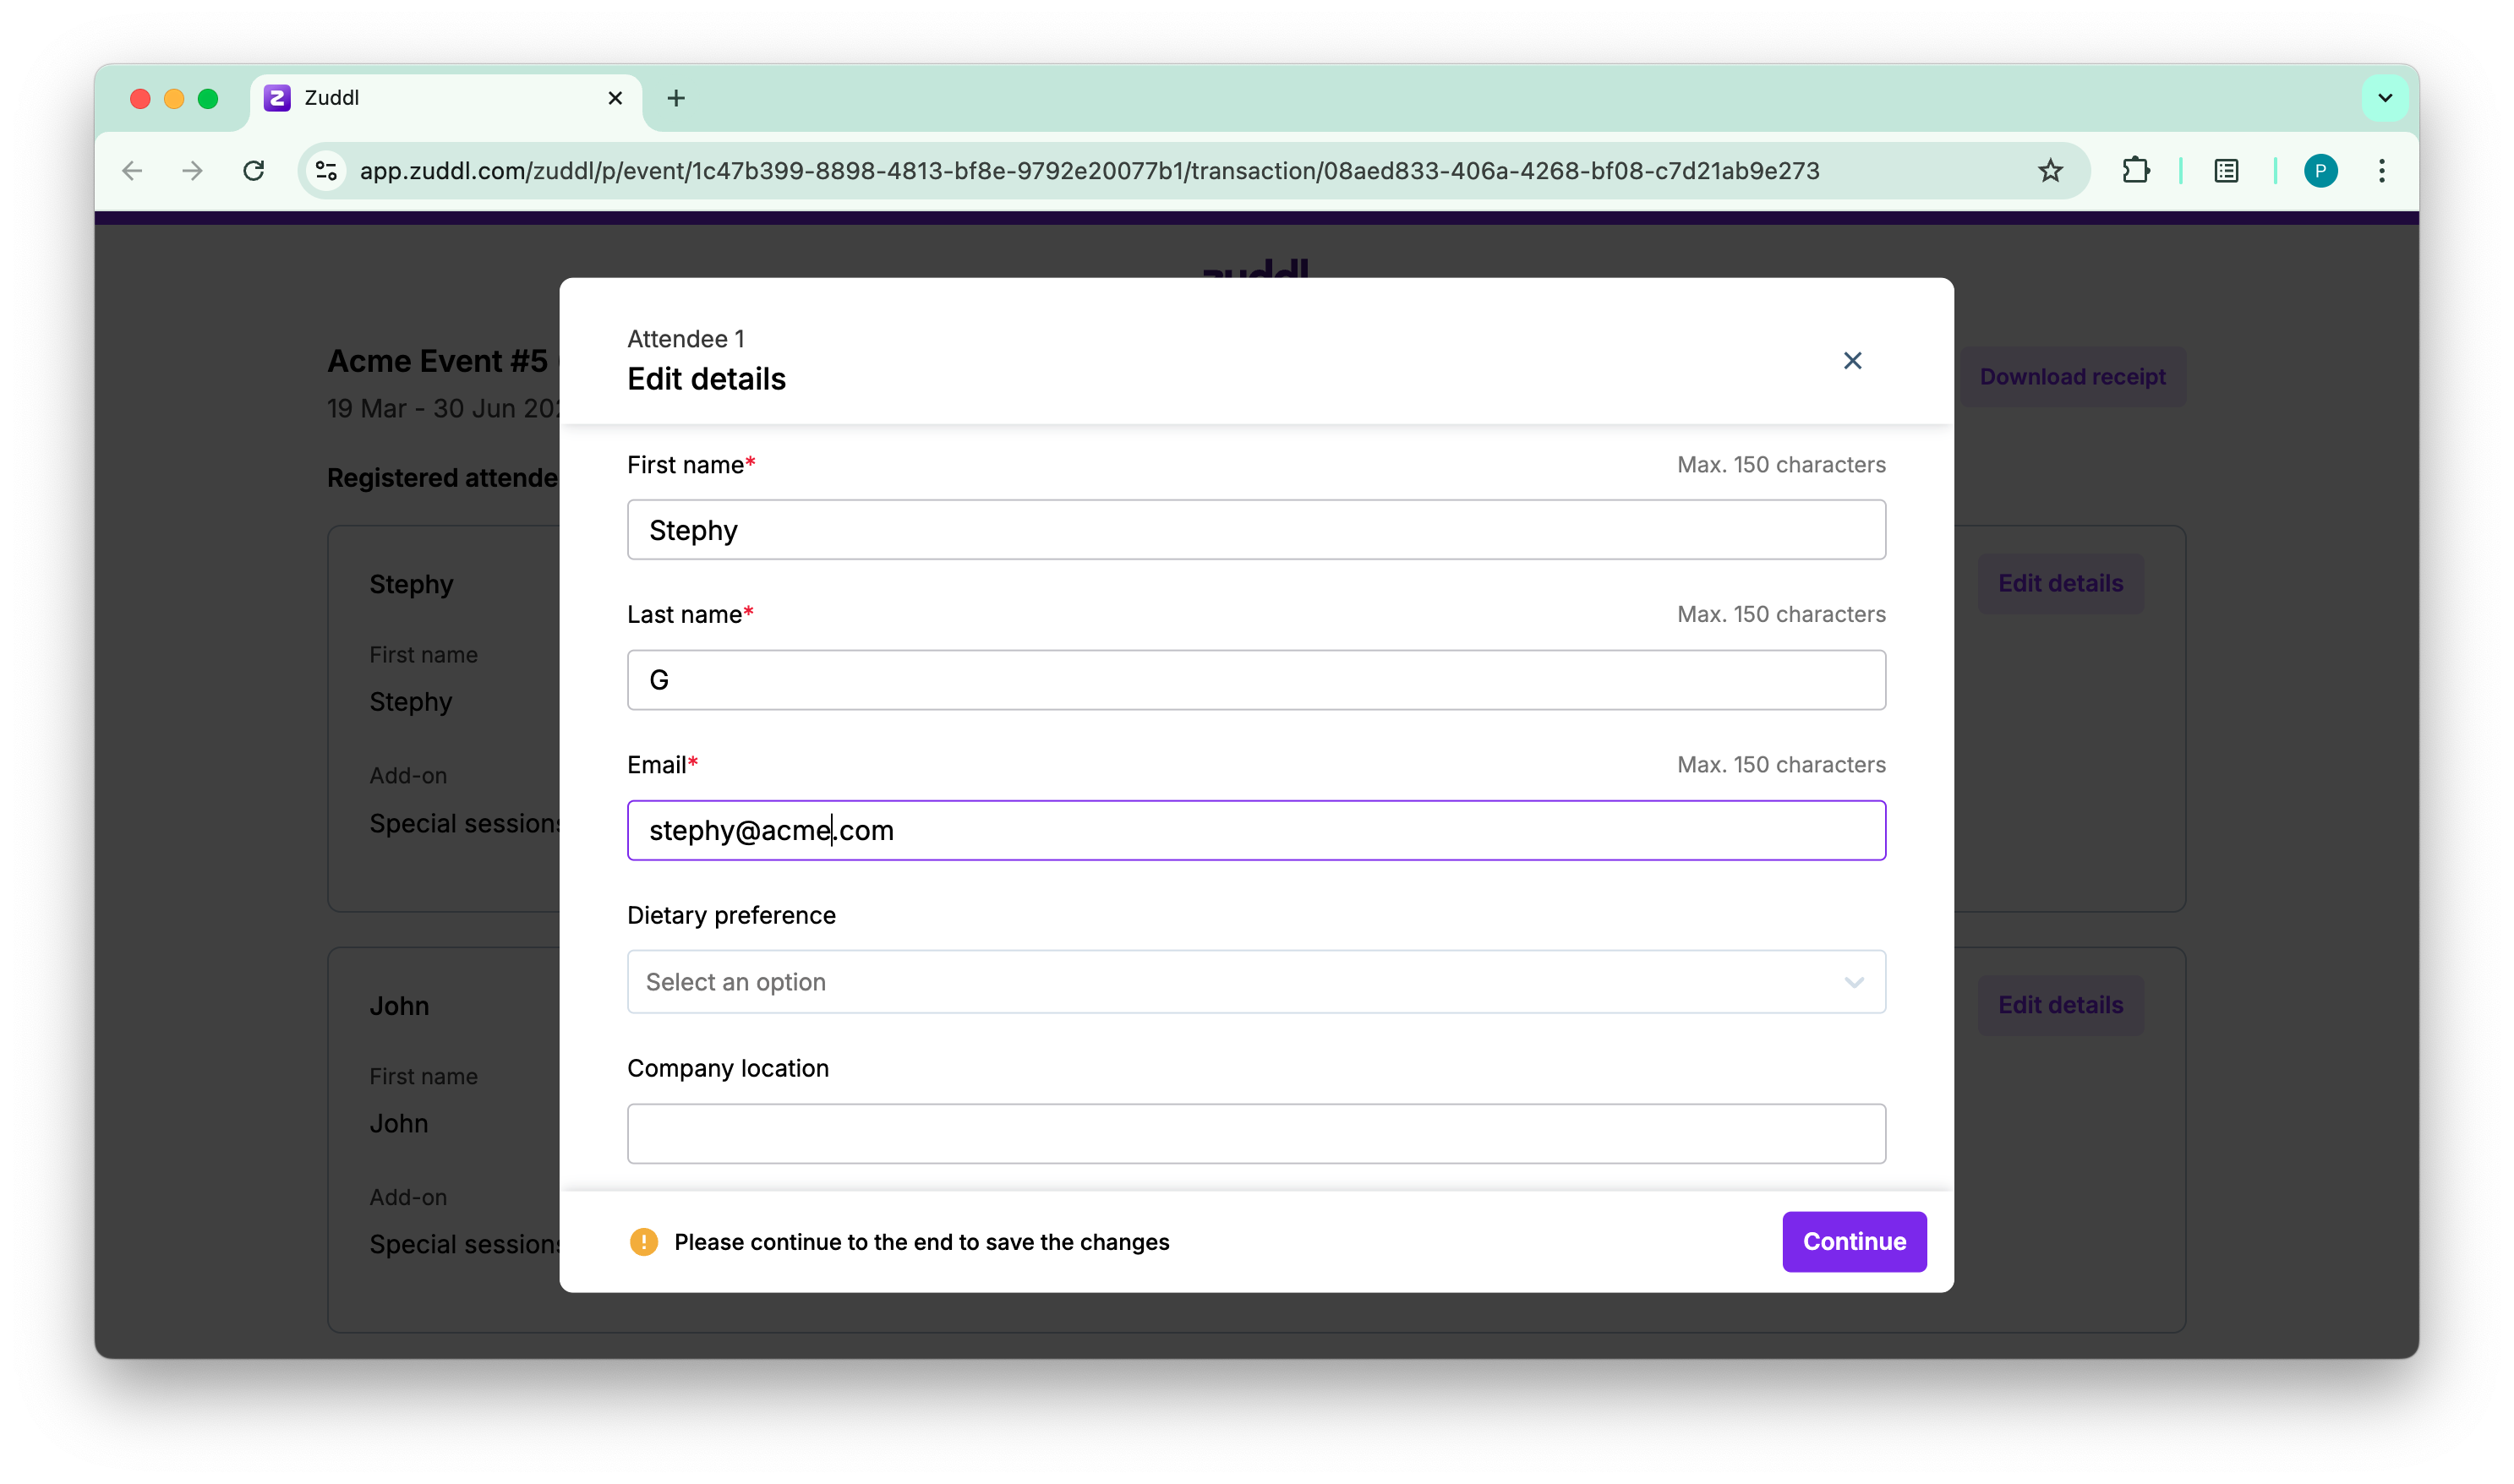View site information in the address bar
Image resolution: width=2514 pixels, height=1484 pixels.
click(x=326, y=171)
